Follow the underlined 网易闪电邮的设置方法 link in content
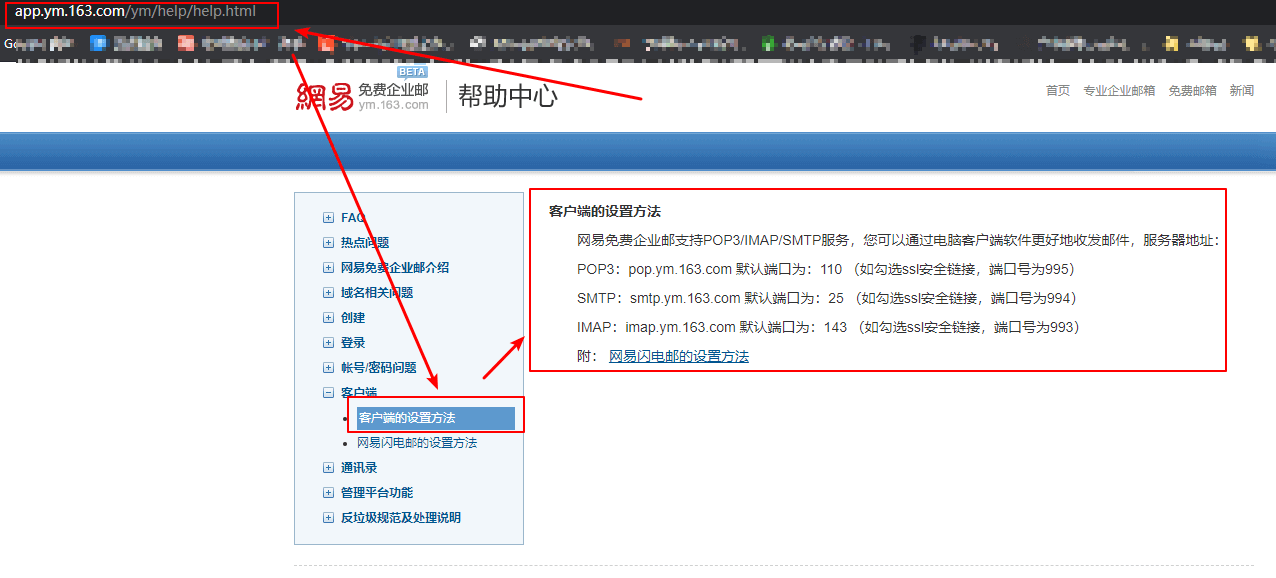This screenshot has height=578, width=1276. pos(678,356)
